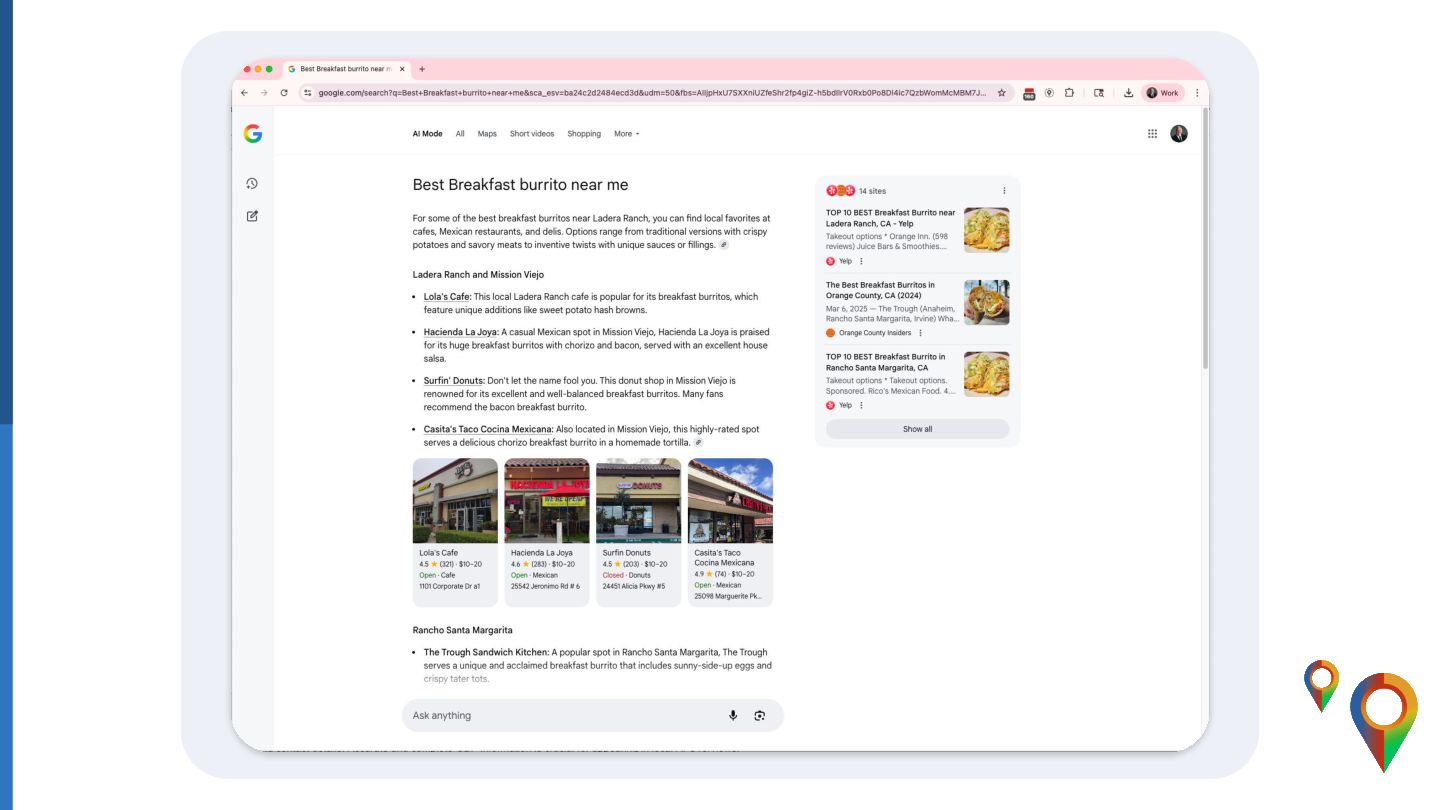The image size is (1440, 810).
Task: Click the Google logo in sidebar
Action: [x=253, y=134]
